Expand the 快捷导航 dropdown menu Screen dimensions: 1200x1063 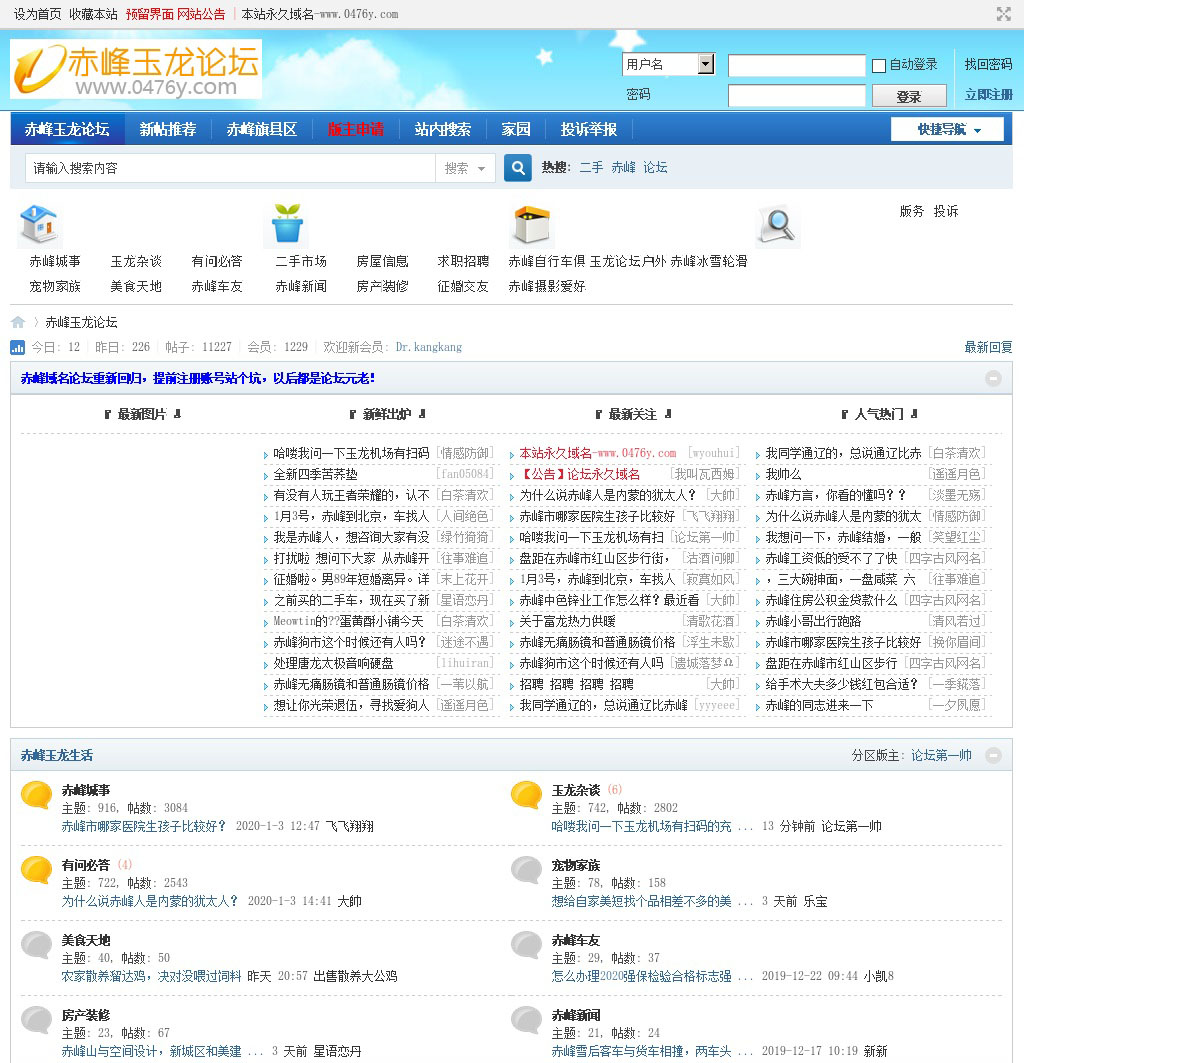(948, 130)
